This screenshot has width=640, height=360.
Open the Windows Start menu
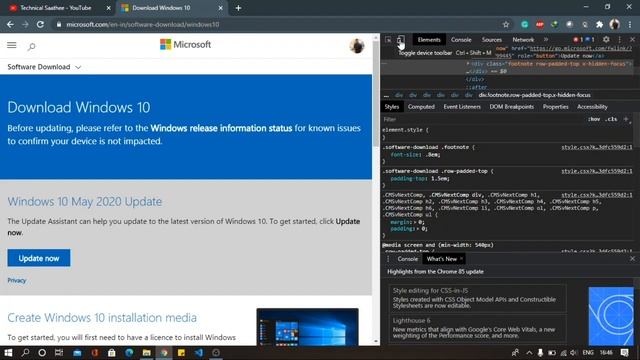tap(8, 353)
